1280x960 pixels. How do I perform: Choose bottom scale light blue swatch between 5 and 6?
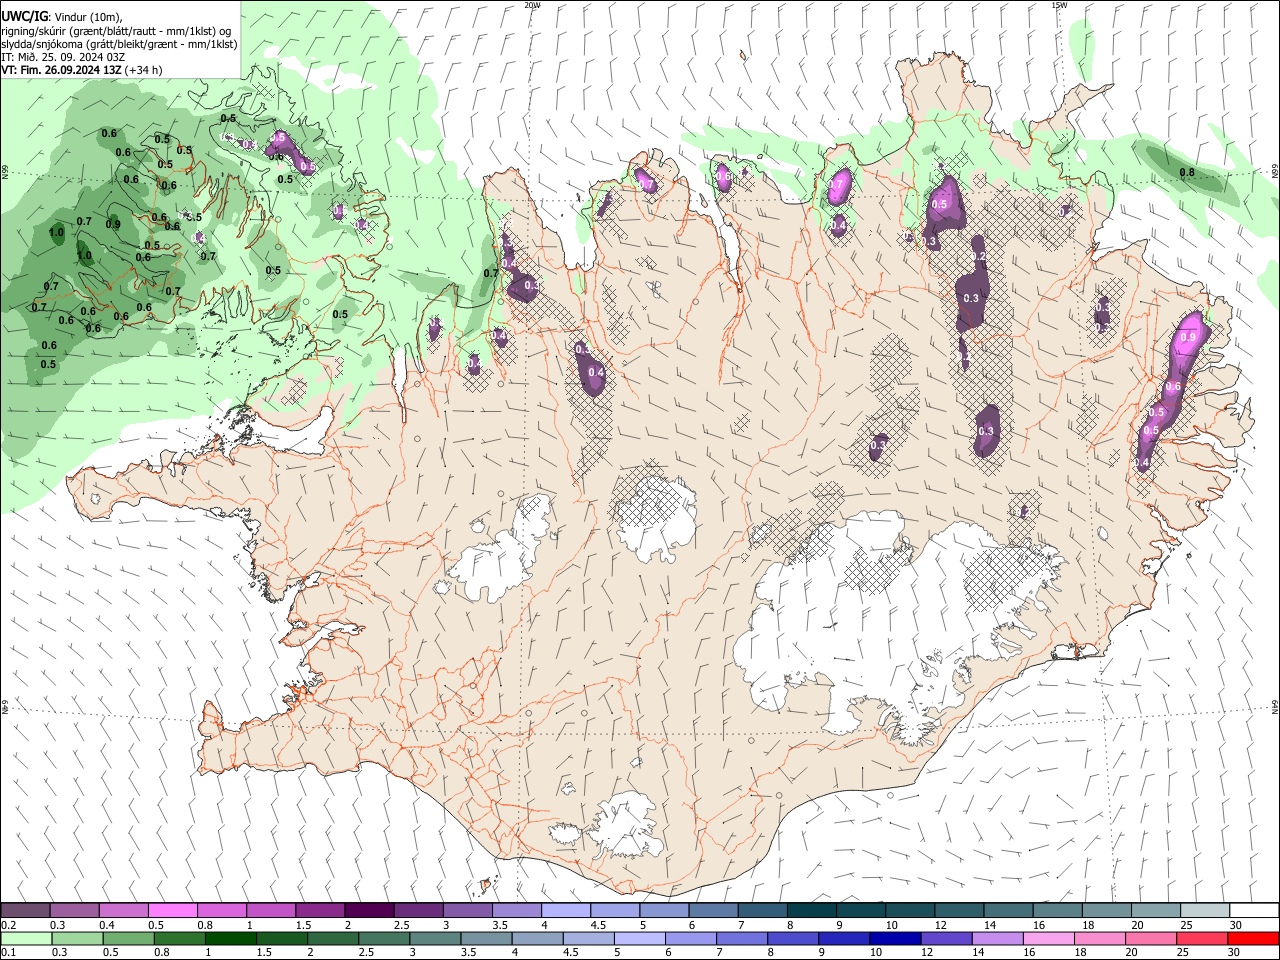pyautogui.click(x=638, y=939)
